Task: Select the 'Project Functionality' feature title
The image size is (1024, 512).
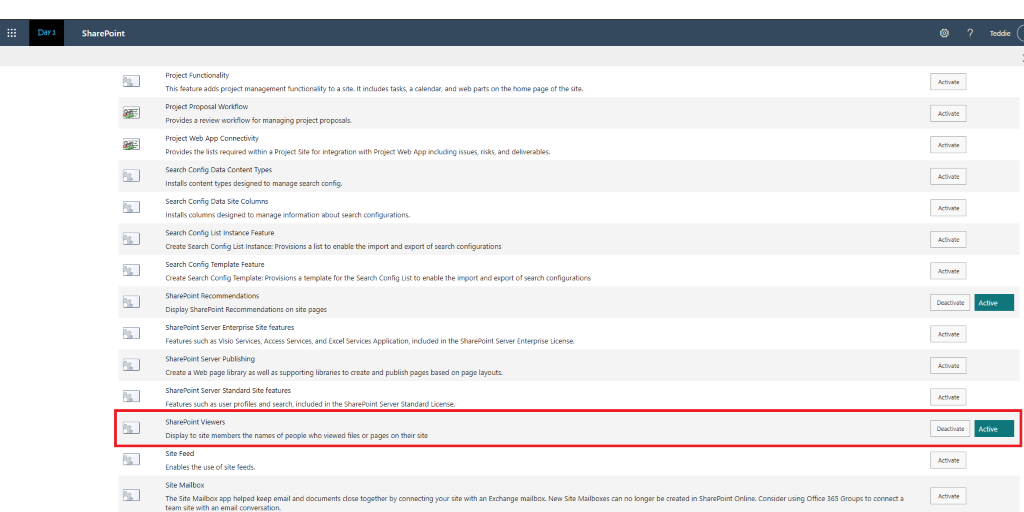Action: point(197,76)
